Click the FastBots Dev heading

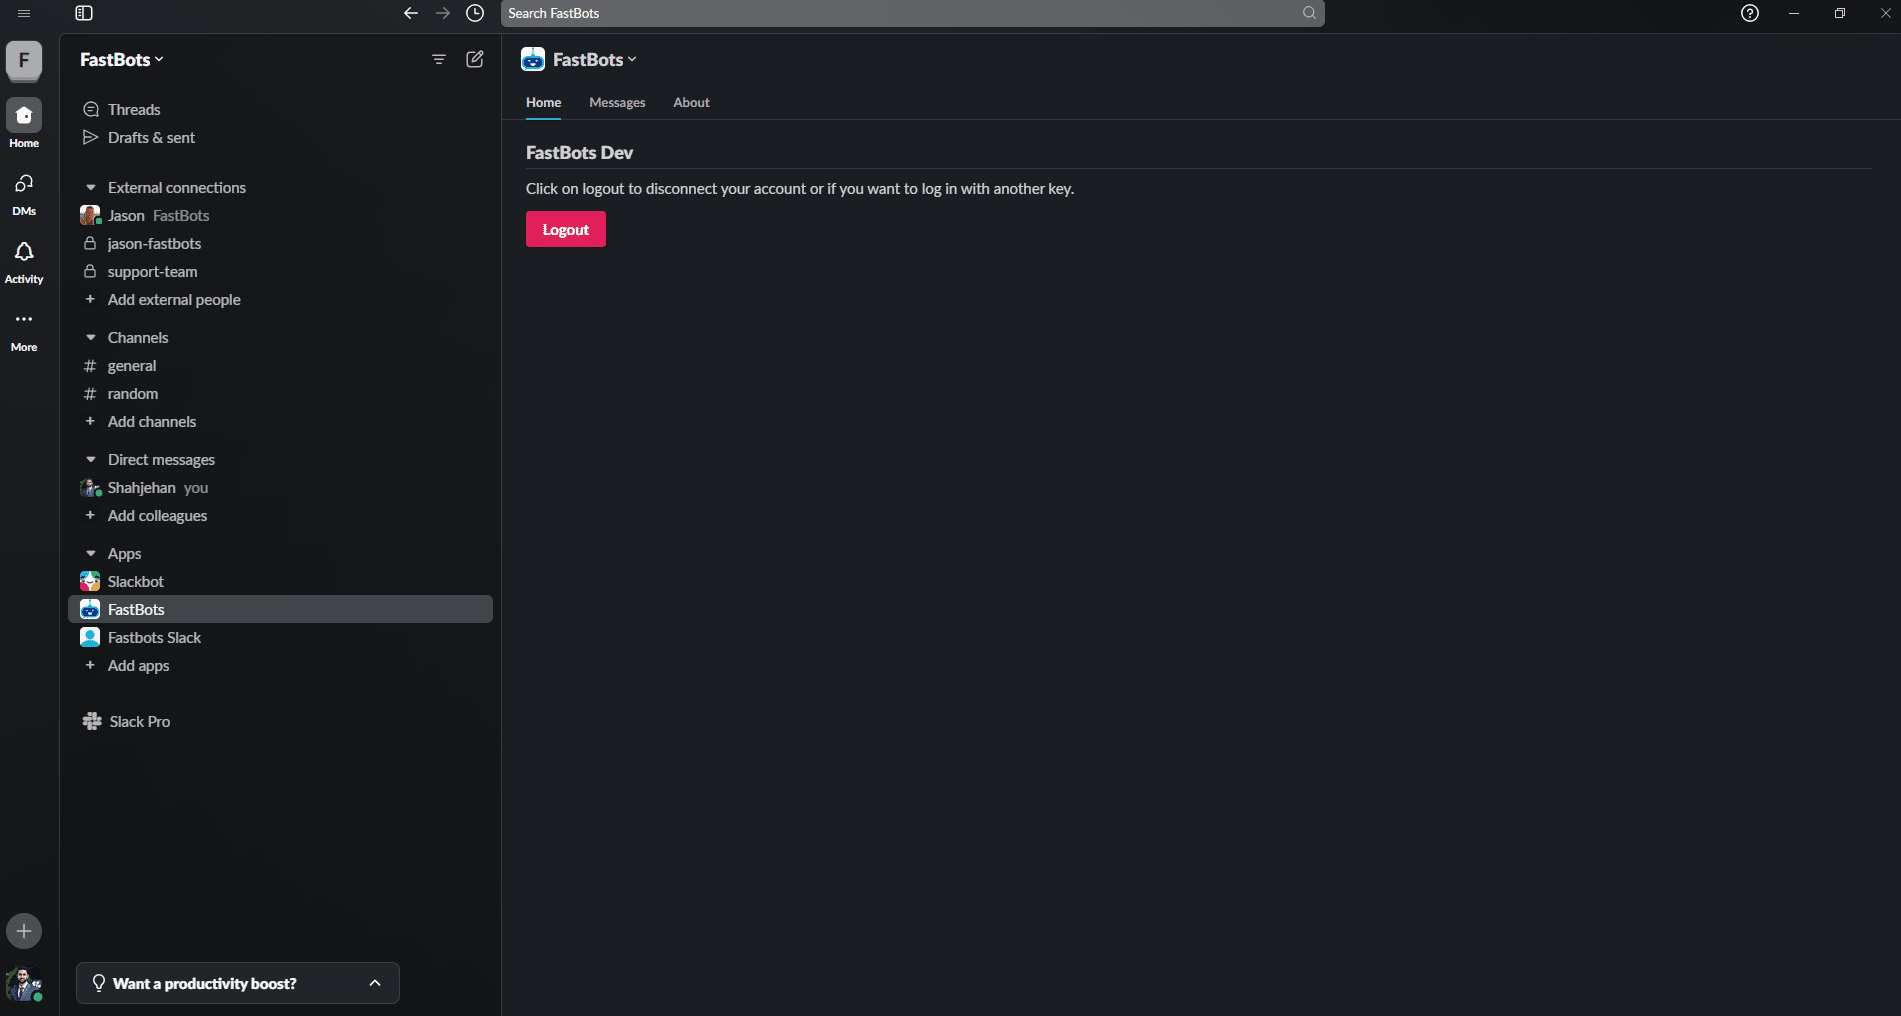pos(579,152)
